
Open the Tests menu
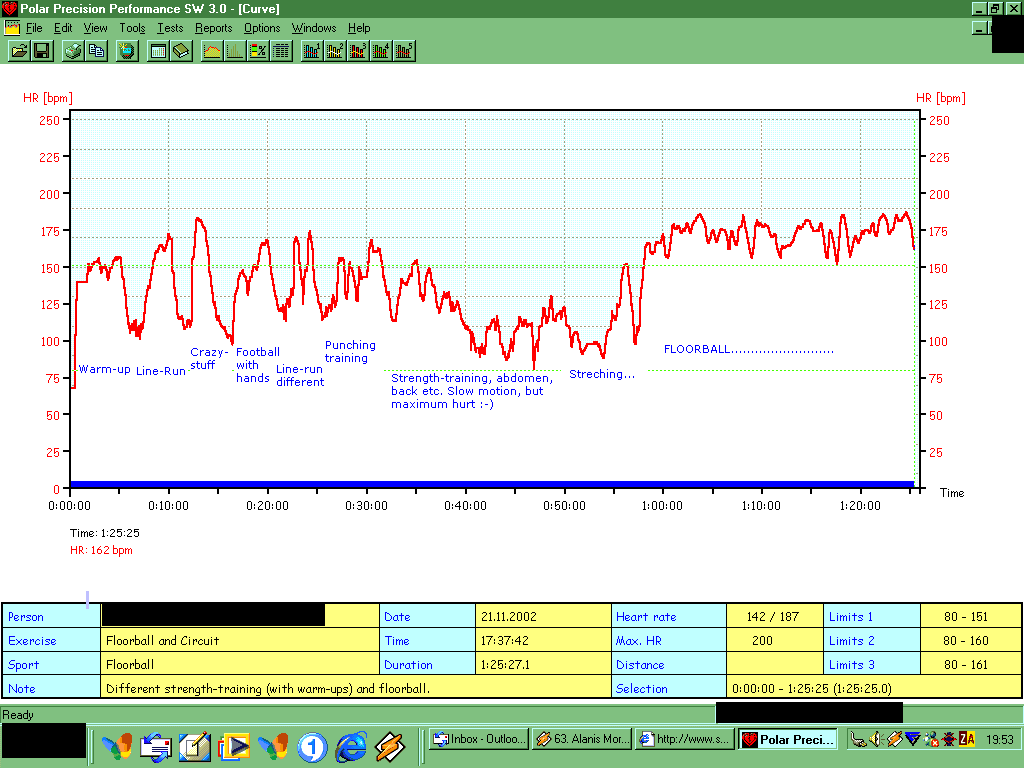(x=169, y=28)
